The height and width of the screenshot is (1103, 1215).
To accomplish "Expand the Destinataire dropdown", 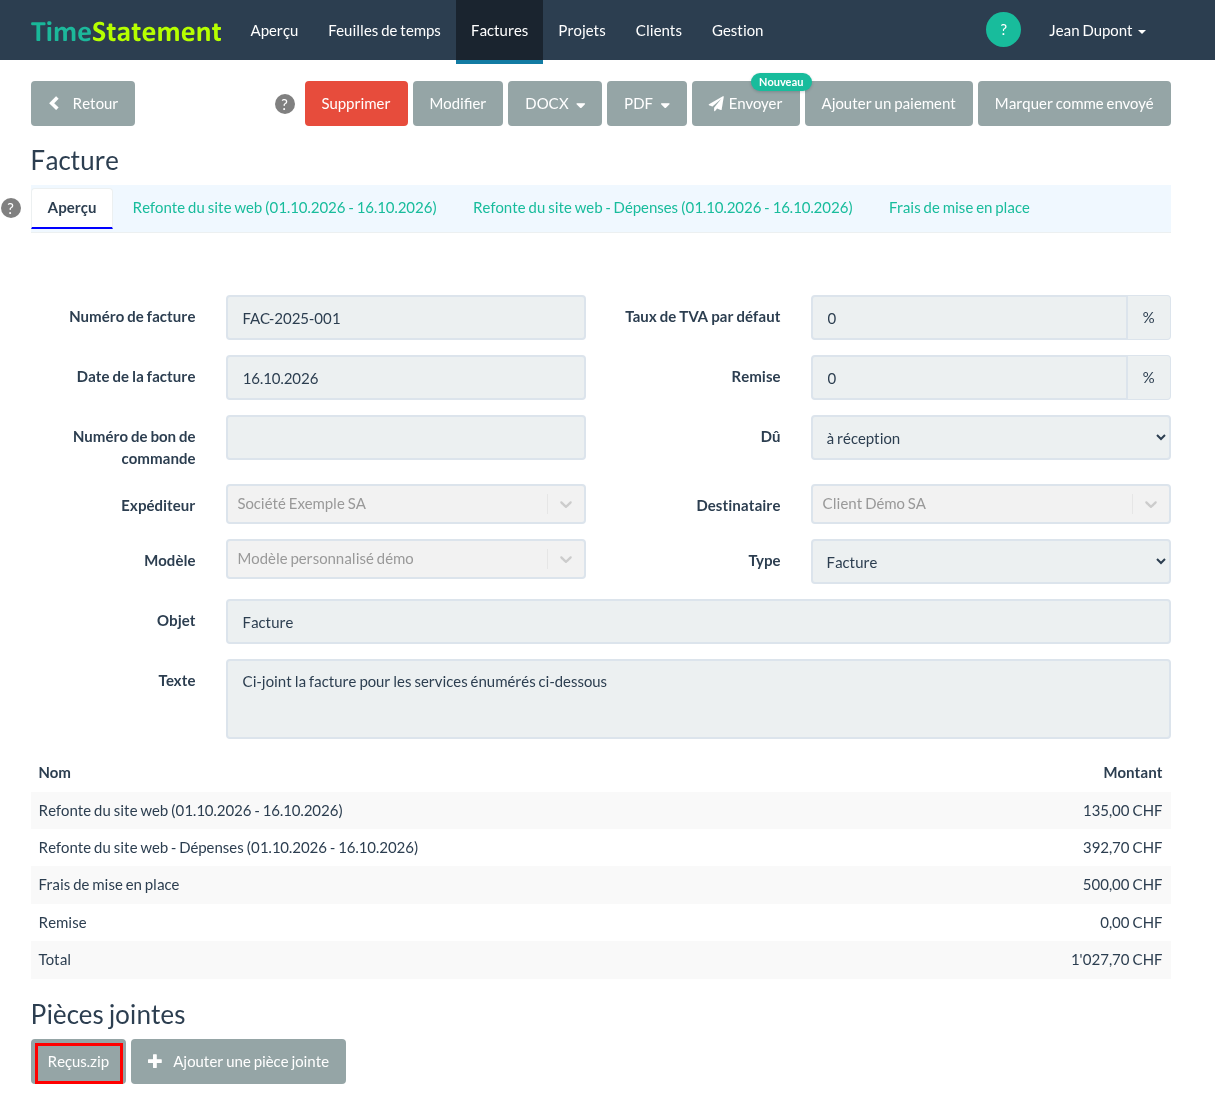I will (991, 504).
